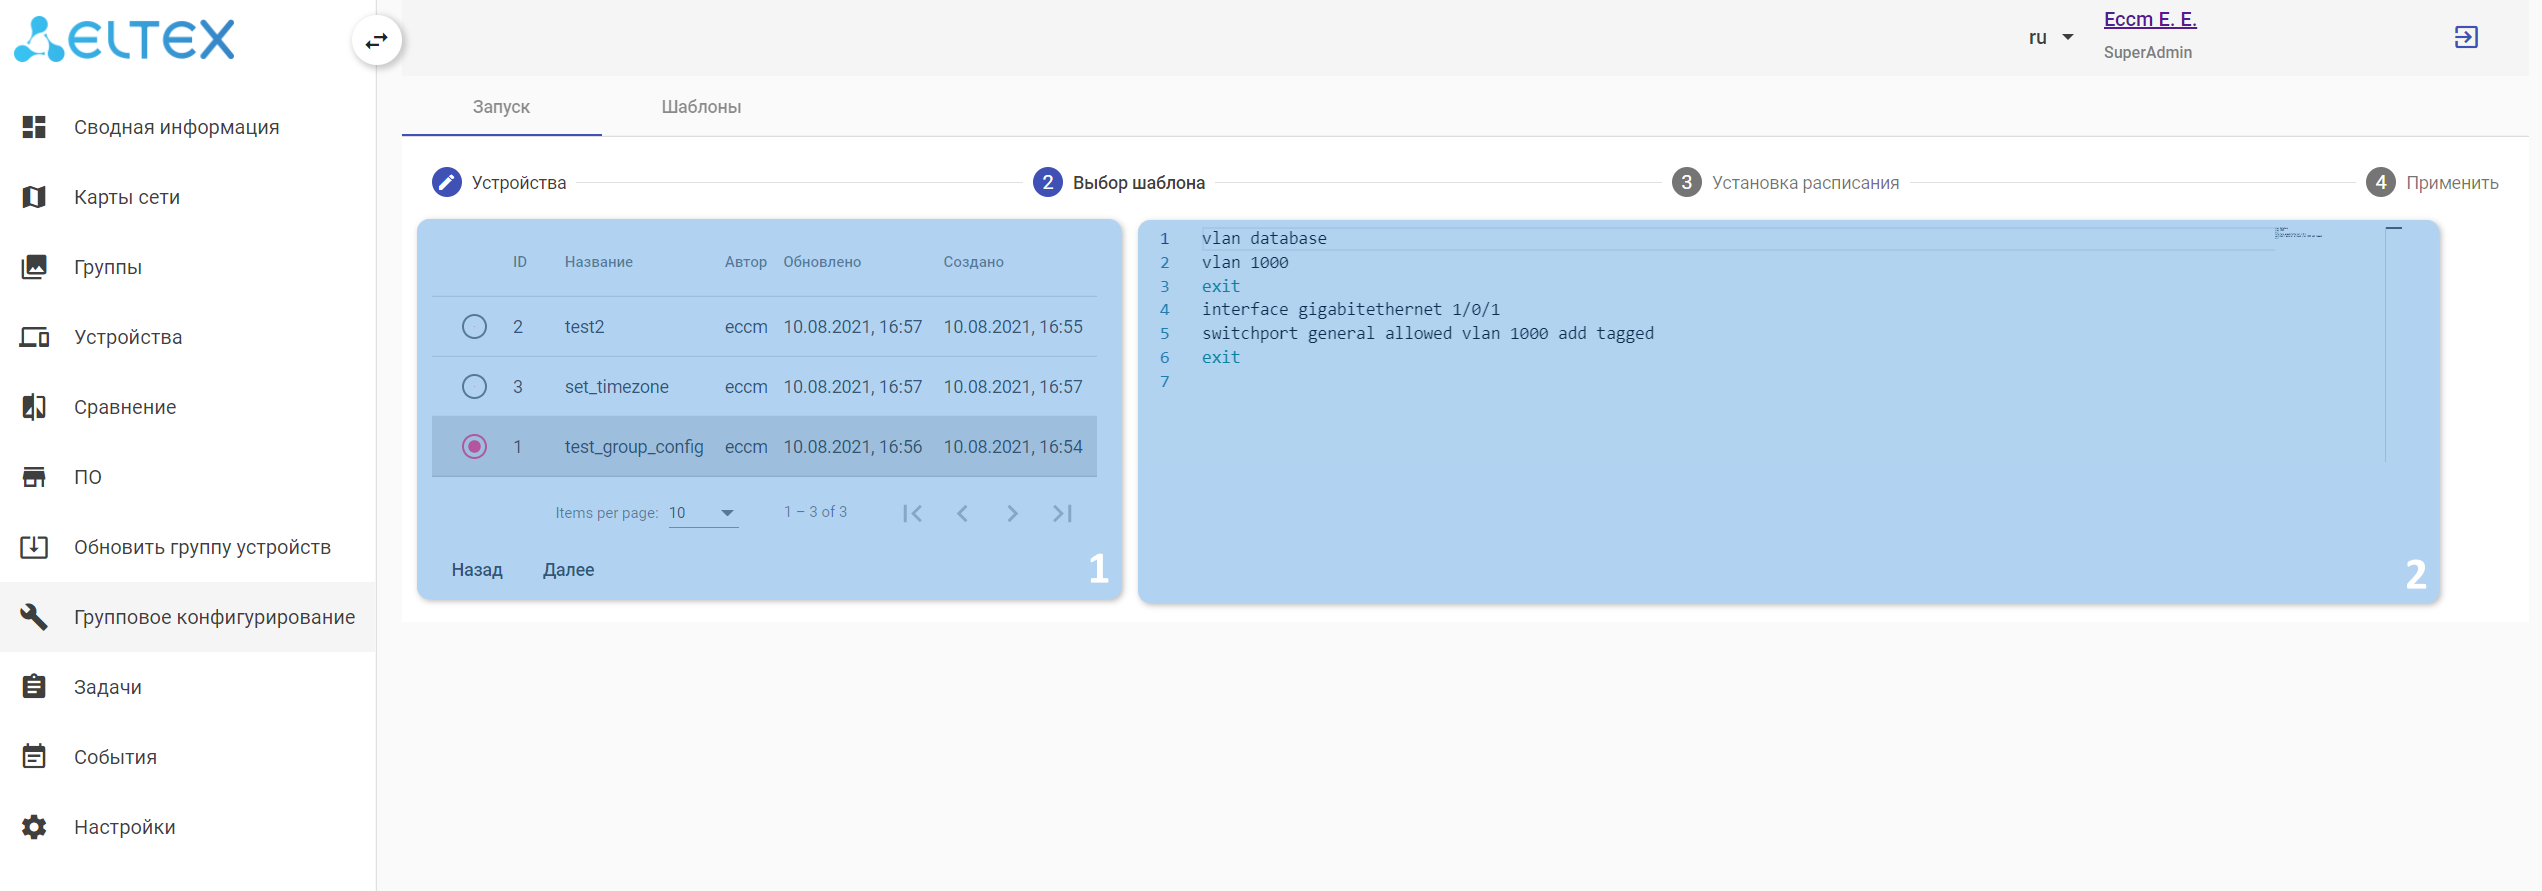Click the Установка расписания step label
The width and height of the screenshot is (2542, 891).
(x=1805, y=183)
